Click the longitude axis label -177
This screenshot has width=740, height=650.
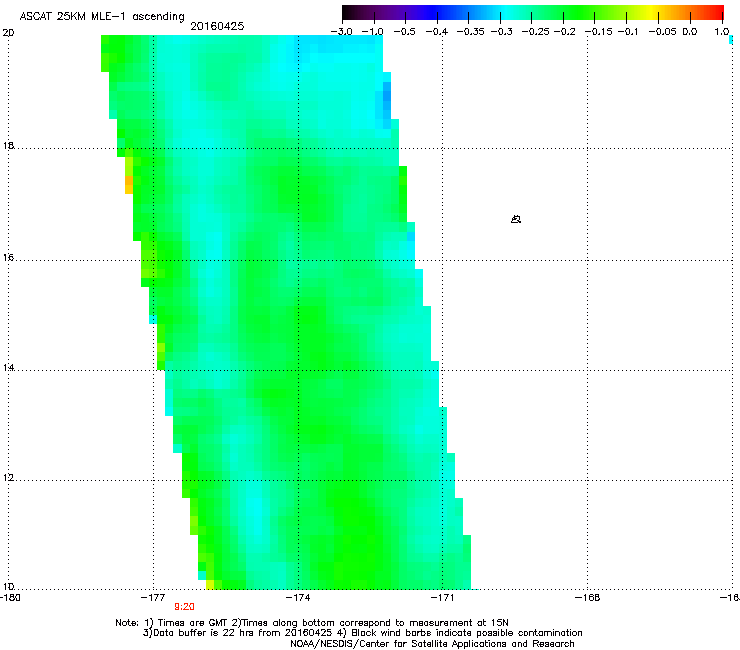153,598
